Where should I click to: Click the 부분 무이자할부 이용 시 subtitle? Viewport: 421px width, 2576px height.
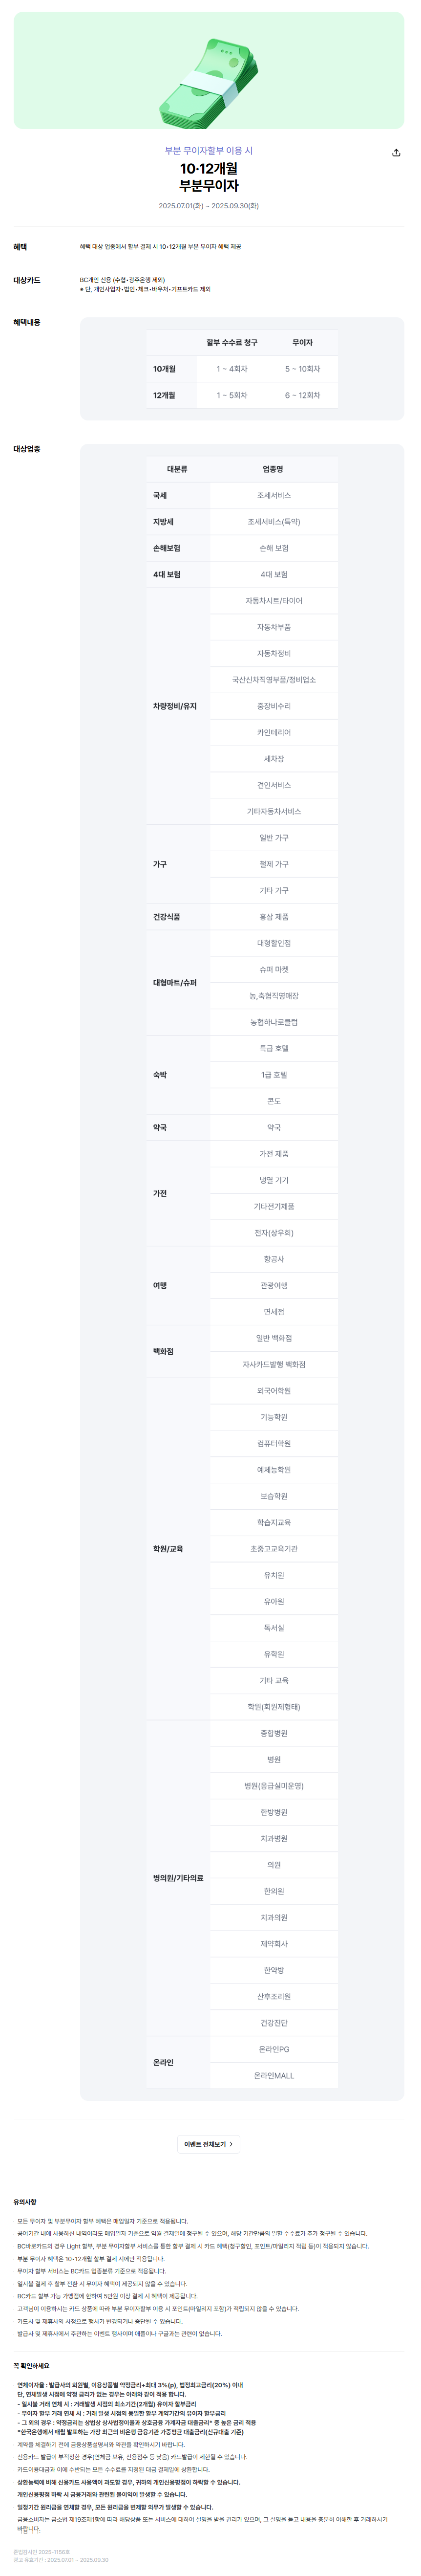coord(209,150)
